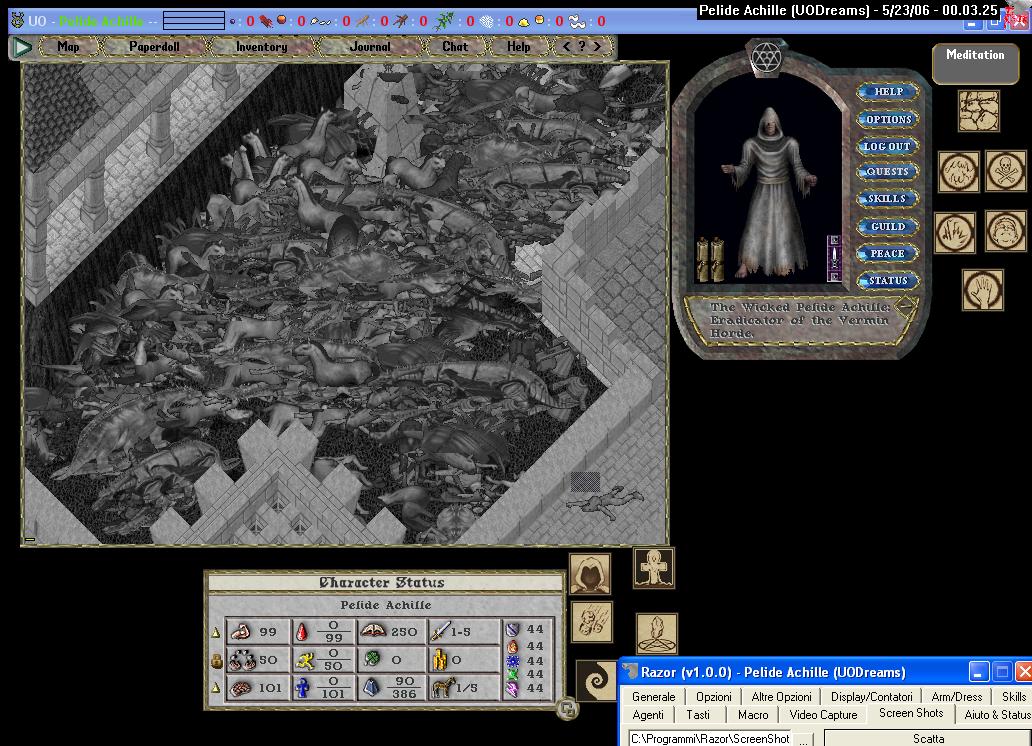Click the STATUS button on the paperdoll

(887, 280)
